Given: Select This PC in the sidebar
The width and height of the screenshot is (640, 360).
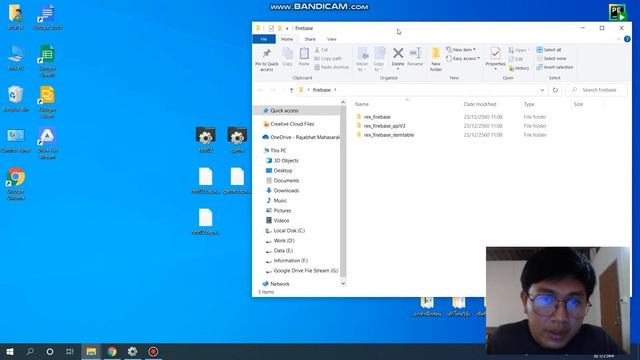Looking at the screenshot, I should [x=278, y=150].
